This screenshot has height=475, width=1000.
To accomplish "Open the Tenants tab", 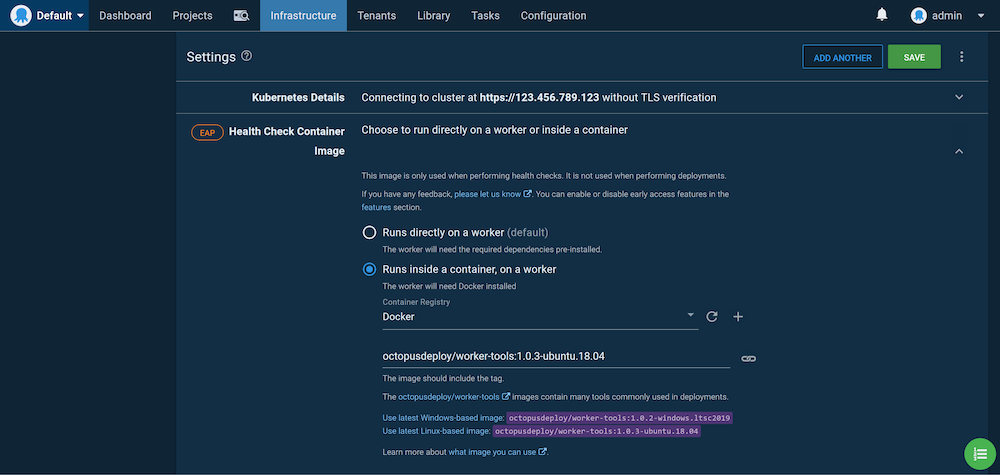I will (x=376, y=16).
